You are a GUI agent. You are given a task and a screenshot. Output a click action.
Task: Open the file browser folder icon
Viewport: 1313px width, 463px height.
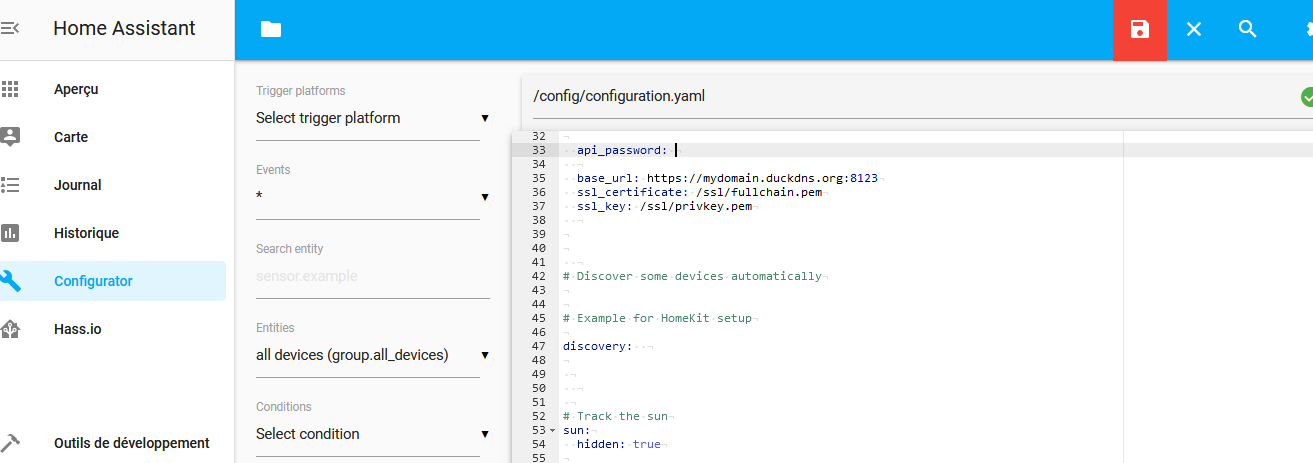271,30
